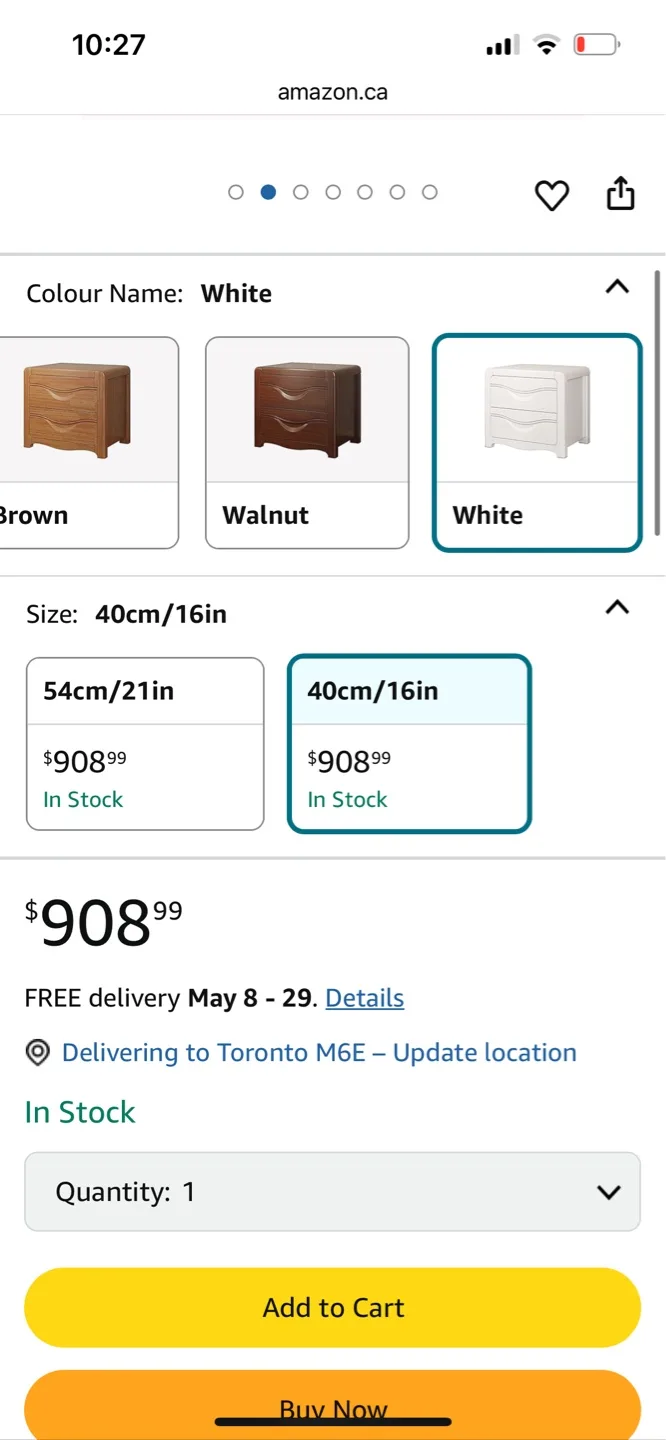Tap the location pin icon
The image size is (666, 1440).
pos(37,1052)
